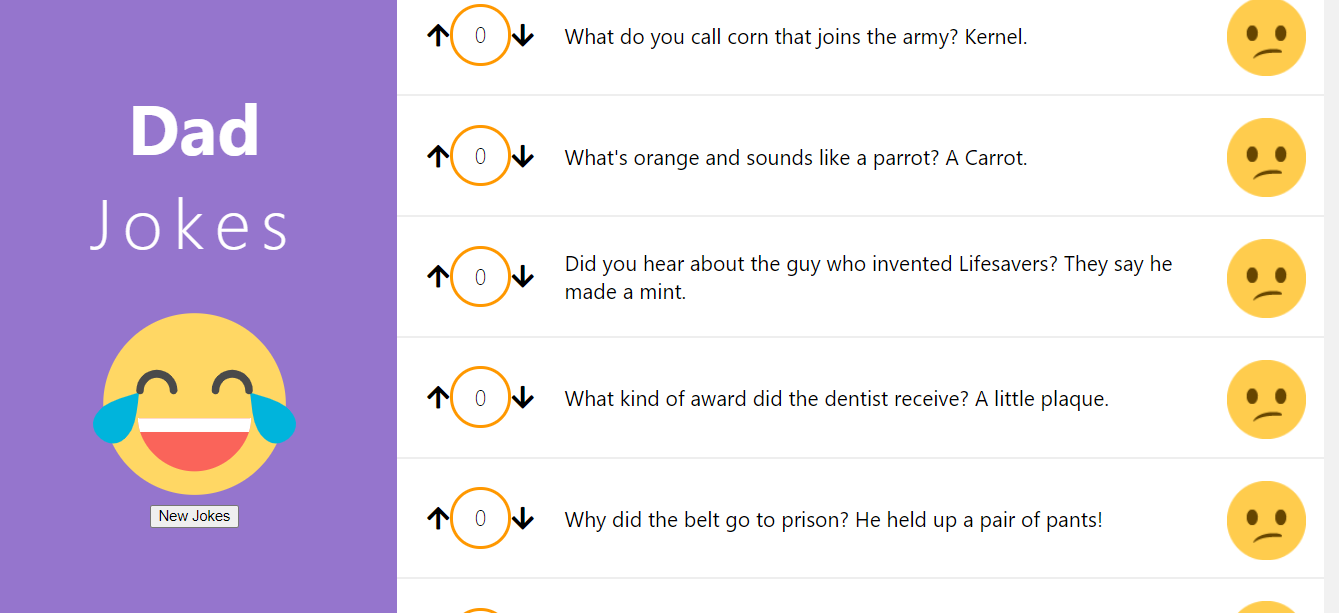Upvote the belt prison joke
Viewport: 1339px width, 613px height.
pyautogui.click(x=437, y=519)
